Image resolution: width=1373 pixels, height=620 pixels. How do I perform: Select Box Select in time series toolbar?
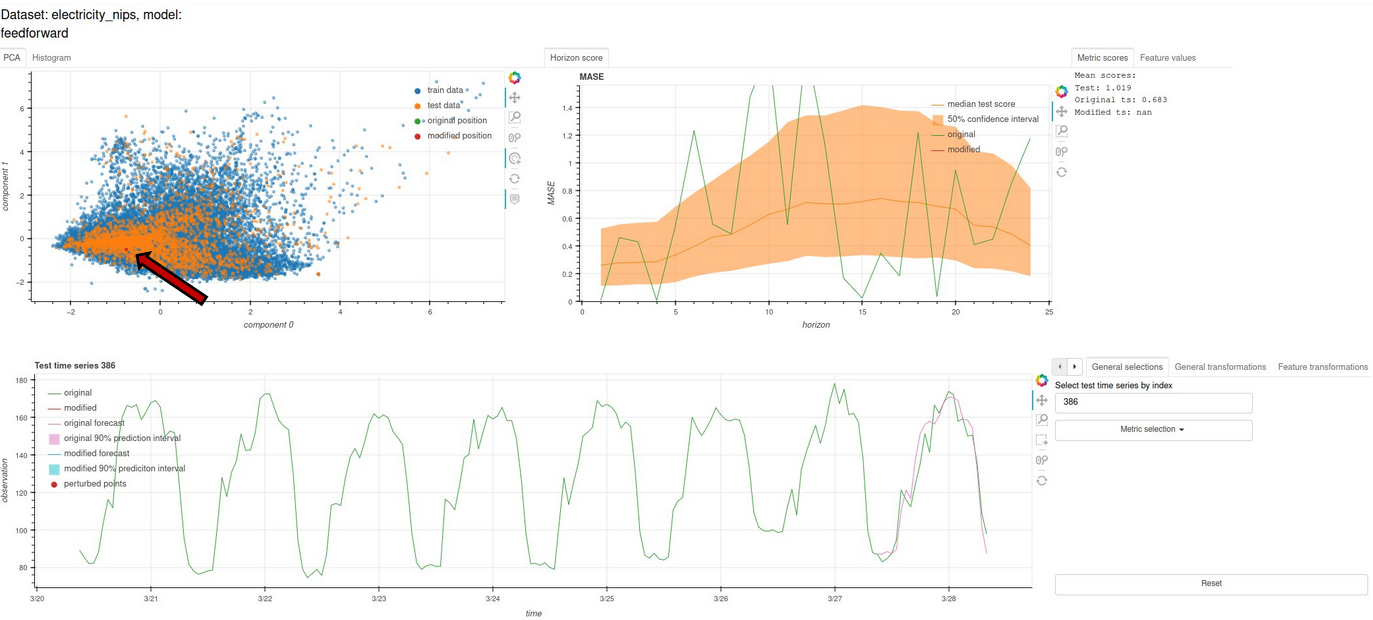1041,440
